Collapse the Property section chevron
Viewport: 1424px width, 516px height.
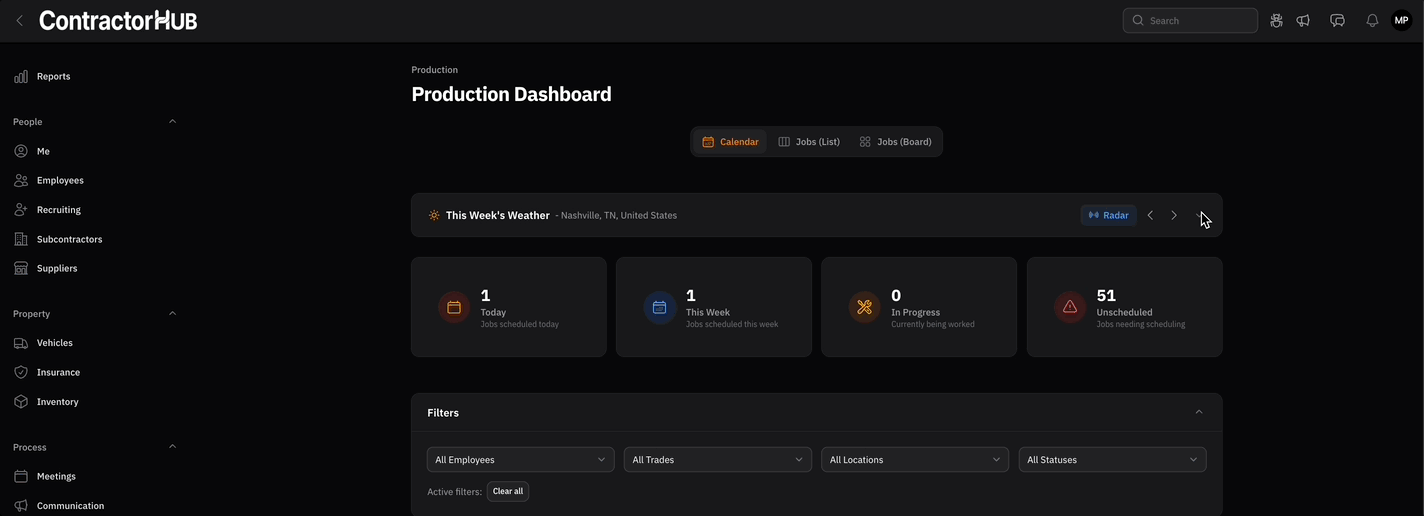(172, 313)
